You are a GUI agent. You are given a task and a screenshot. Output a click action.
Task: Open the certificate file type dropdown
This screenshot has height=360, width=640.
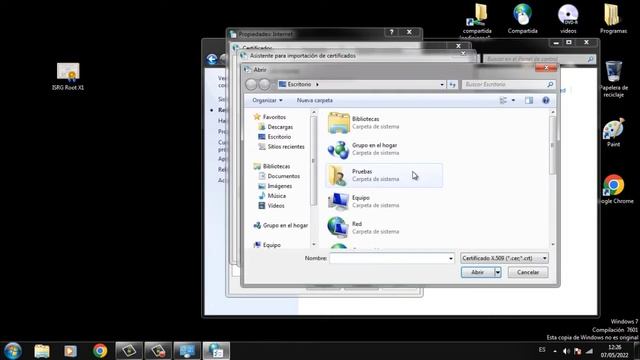(x=504, y=258)
